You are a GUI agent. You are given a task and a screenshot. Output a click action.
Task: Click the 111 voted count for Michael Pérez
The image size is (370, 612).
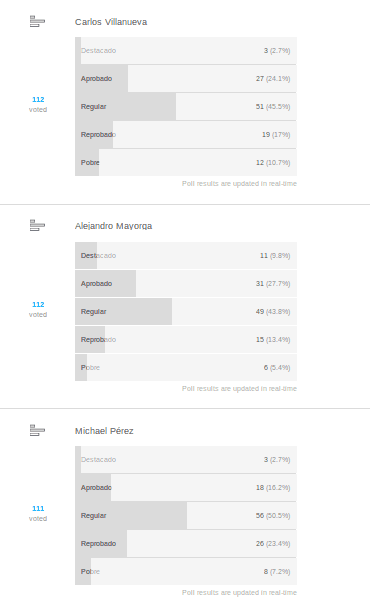tap(38, 513)
